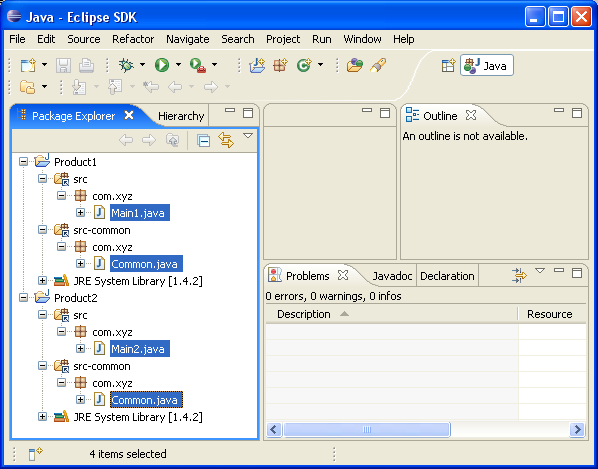
Task: Expand the Main2.java node
Action: 80,349
